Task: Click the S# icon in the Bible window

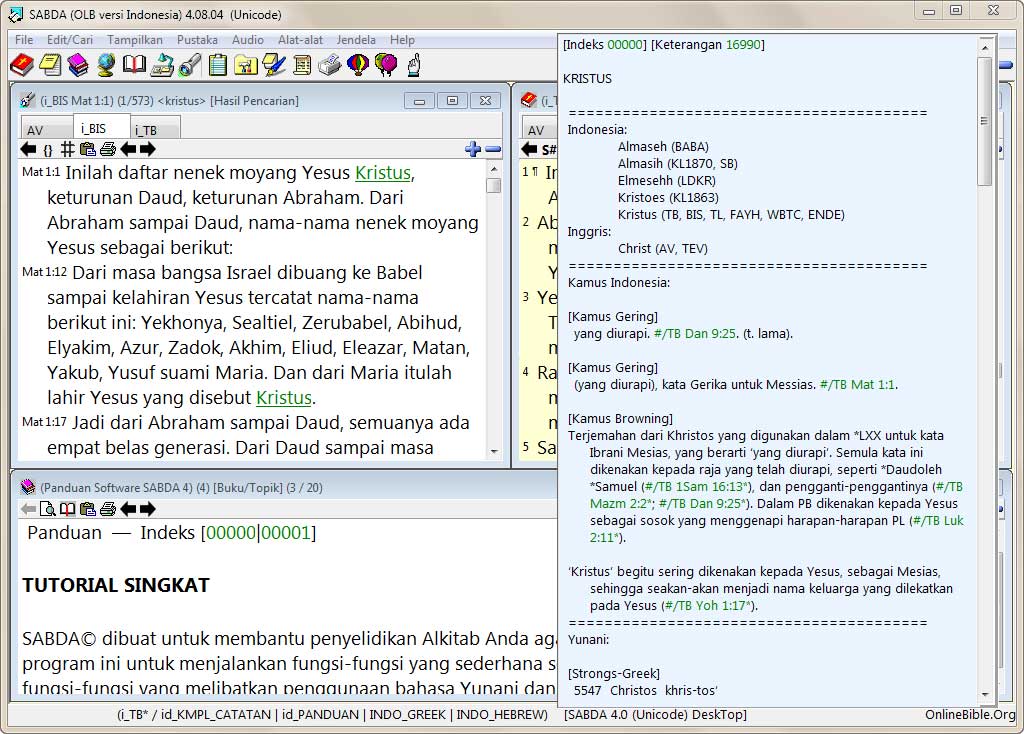Action: 549,150
